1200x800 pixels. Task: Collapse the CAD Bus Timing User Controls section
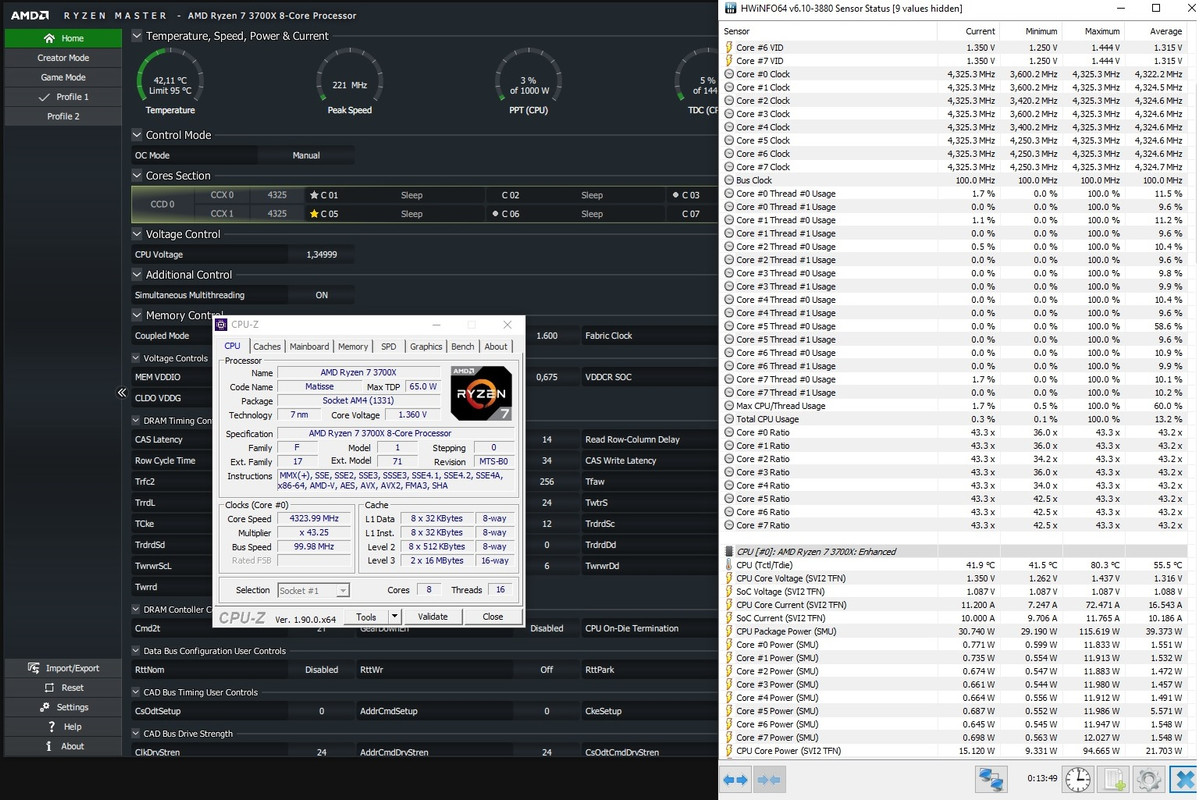[136, 692]
